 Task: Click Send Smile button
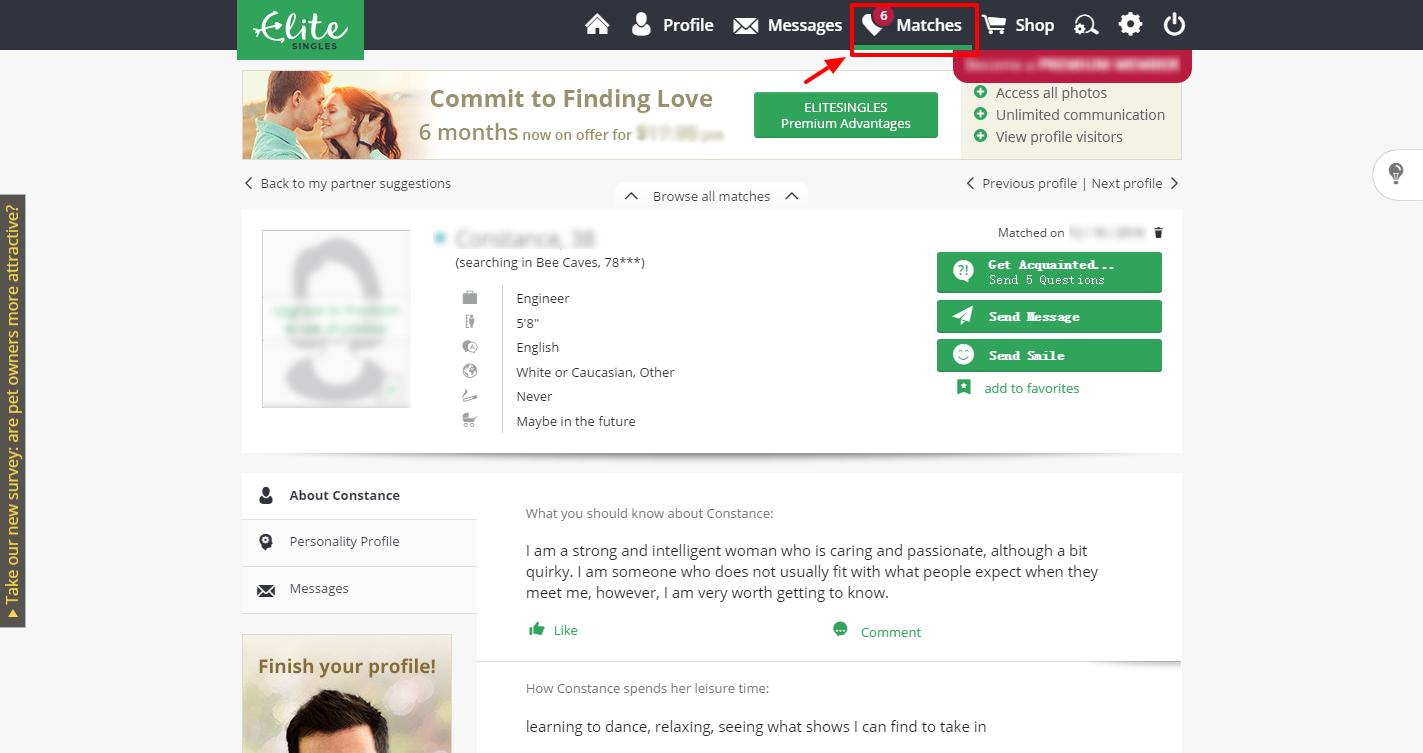click(1049, 355)
